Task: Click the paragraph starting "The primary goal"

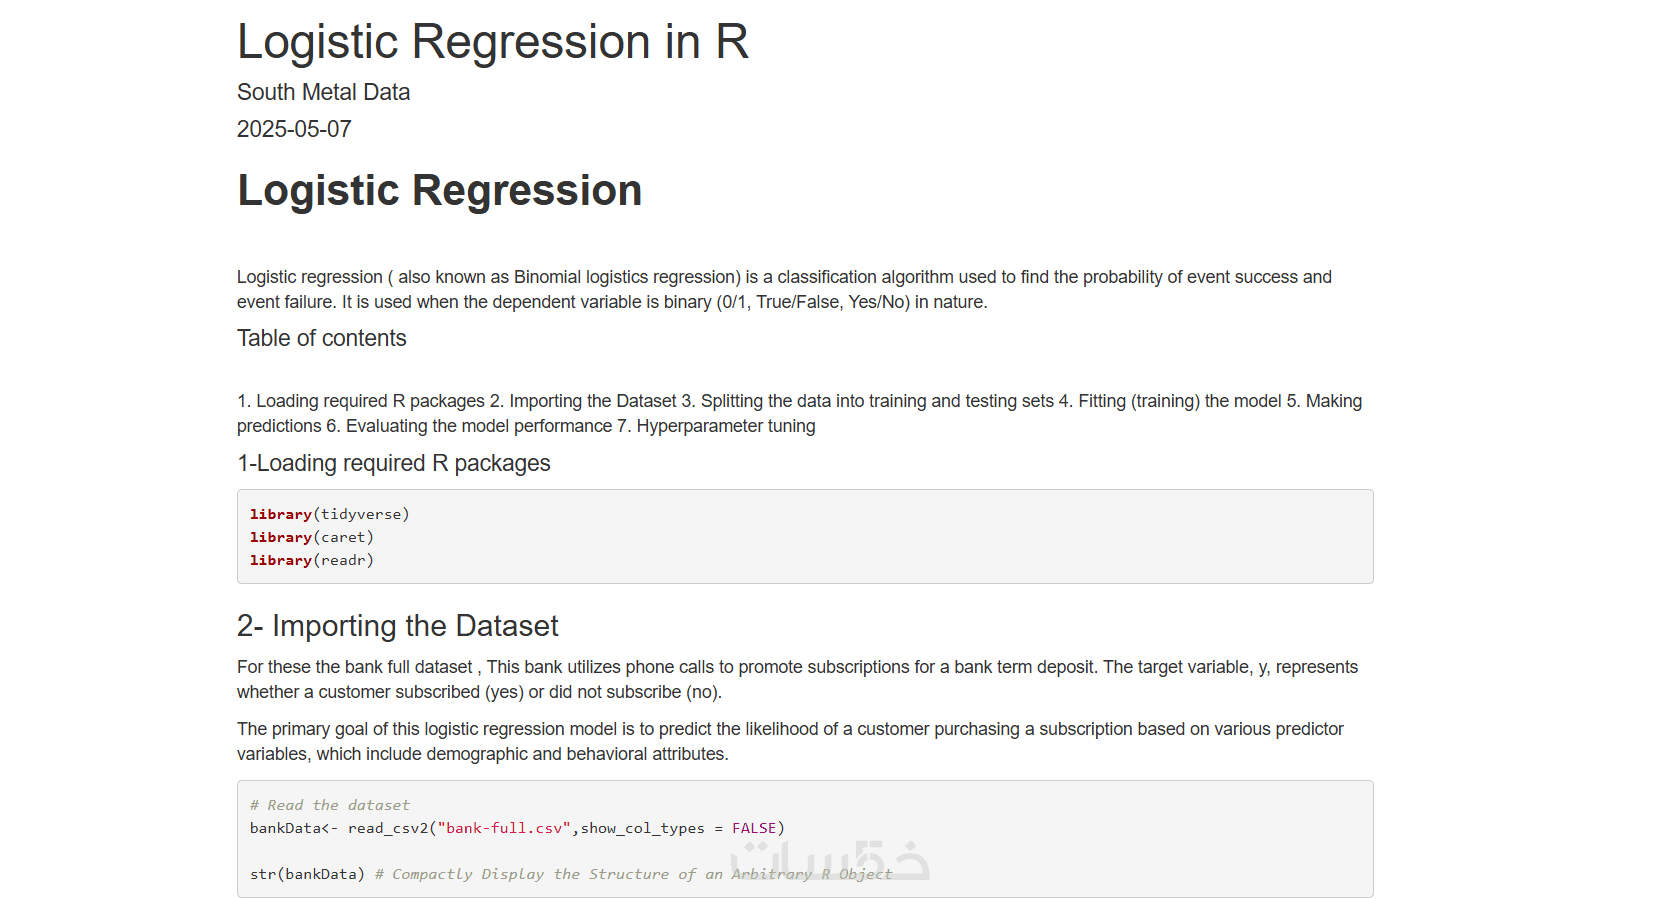Action: pyautogui.click(x=789, y=741)
